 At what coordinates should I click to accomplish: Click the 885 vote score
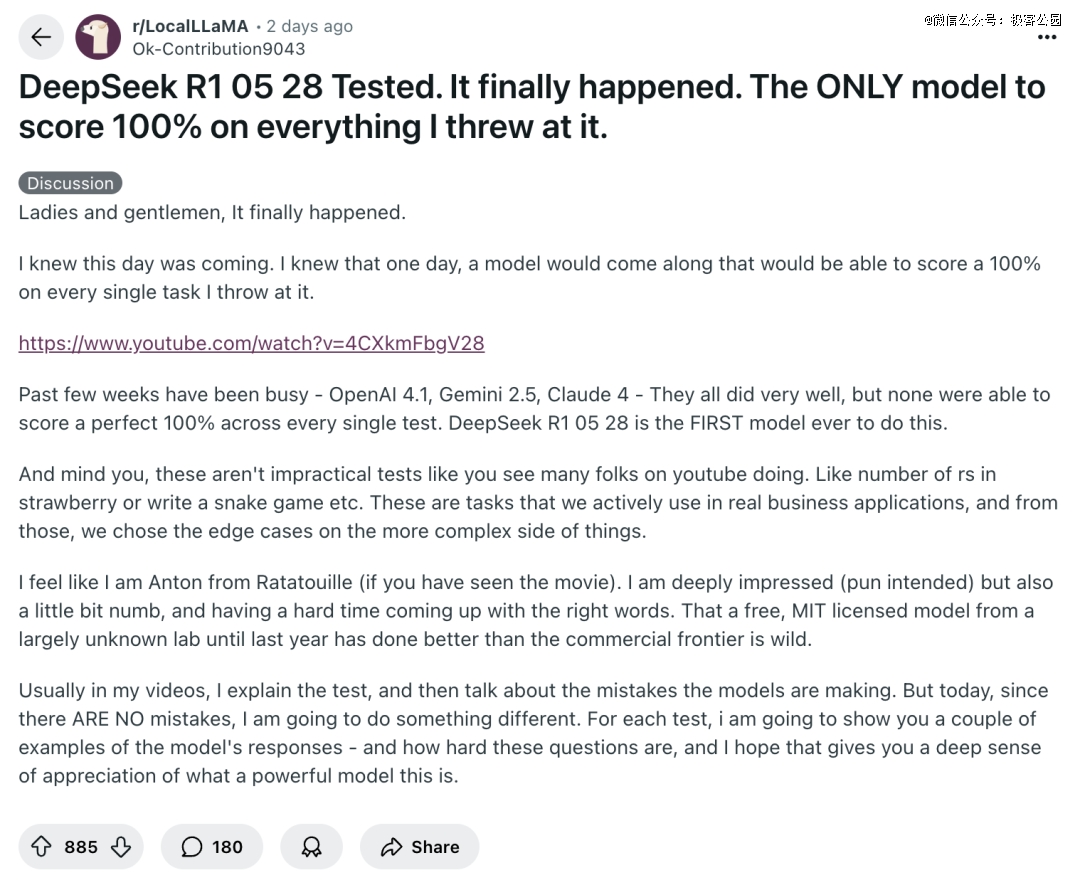click(x=81, y=846)
